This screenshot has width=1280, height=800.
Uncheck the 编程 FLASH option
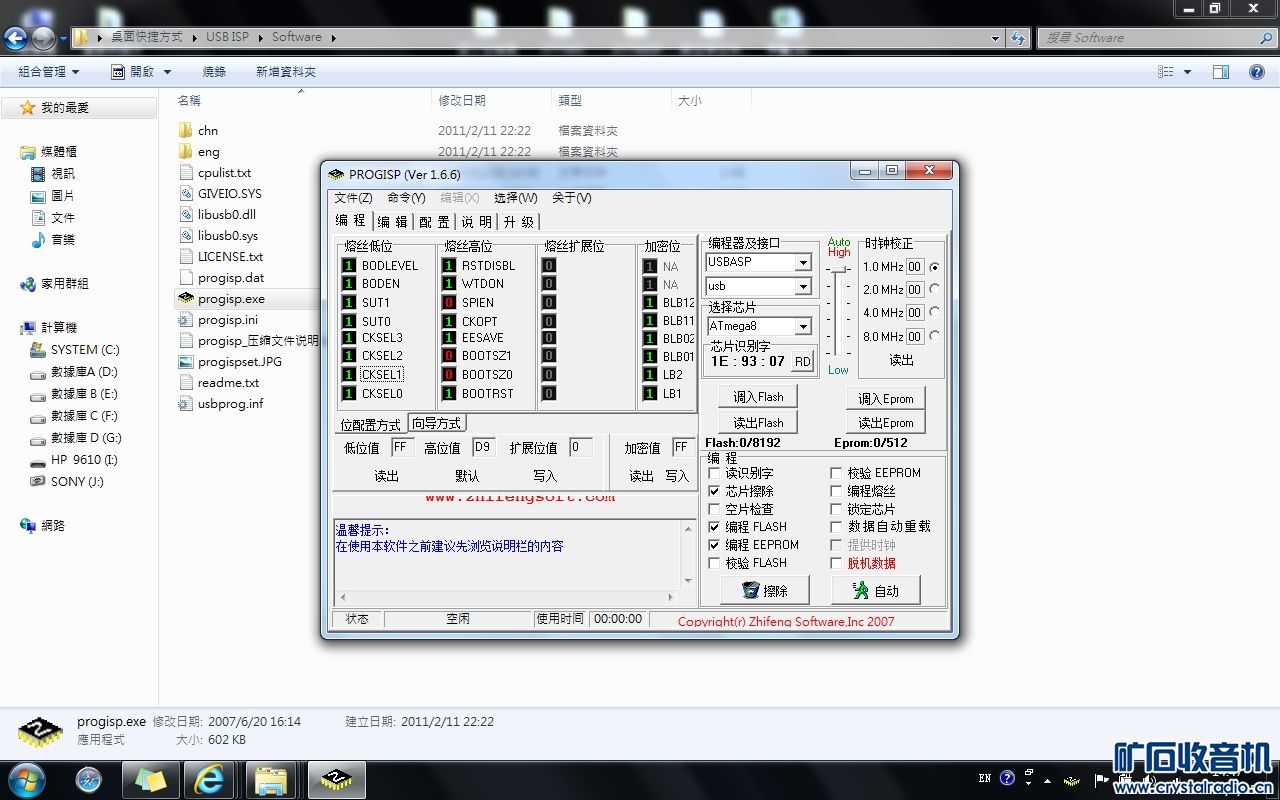tap(714, 527)
